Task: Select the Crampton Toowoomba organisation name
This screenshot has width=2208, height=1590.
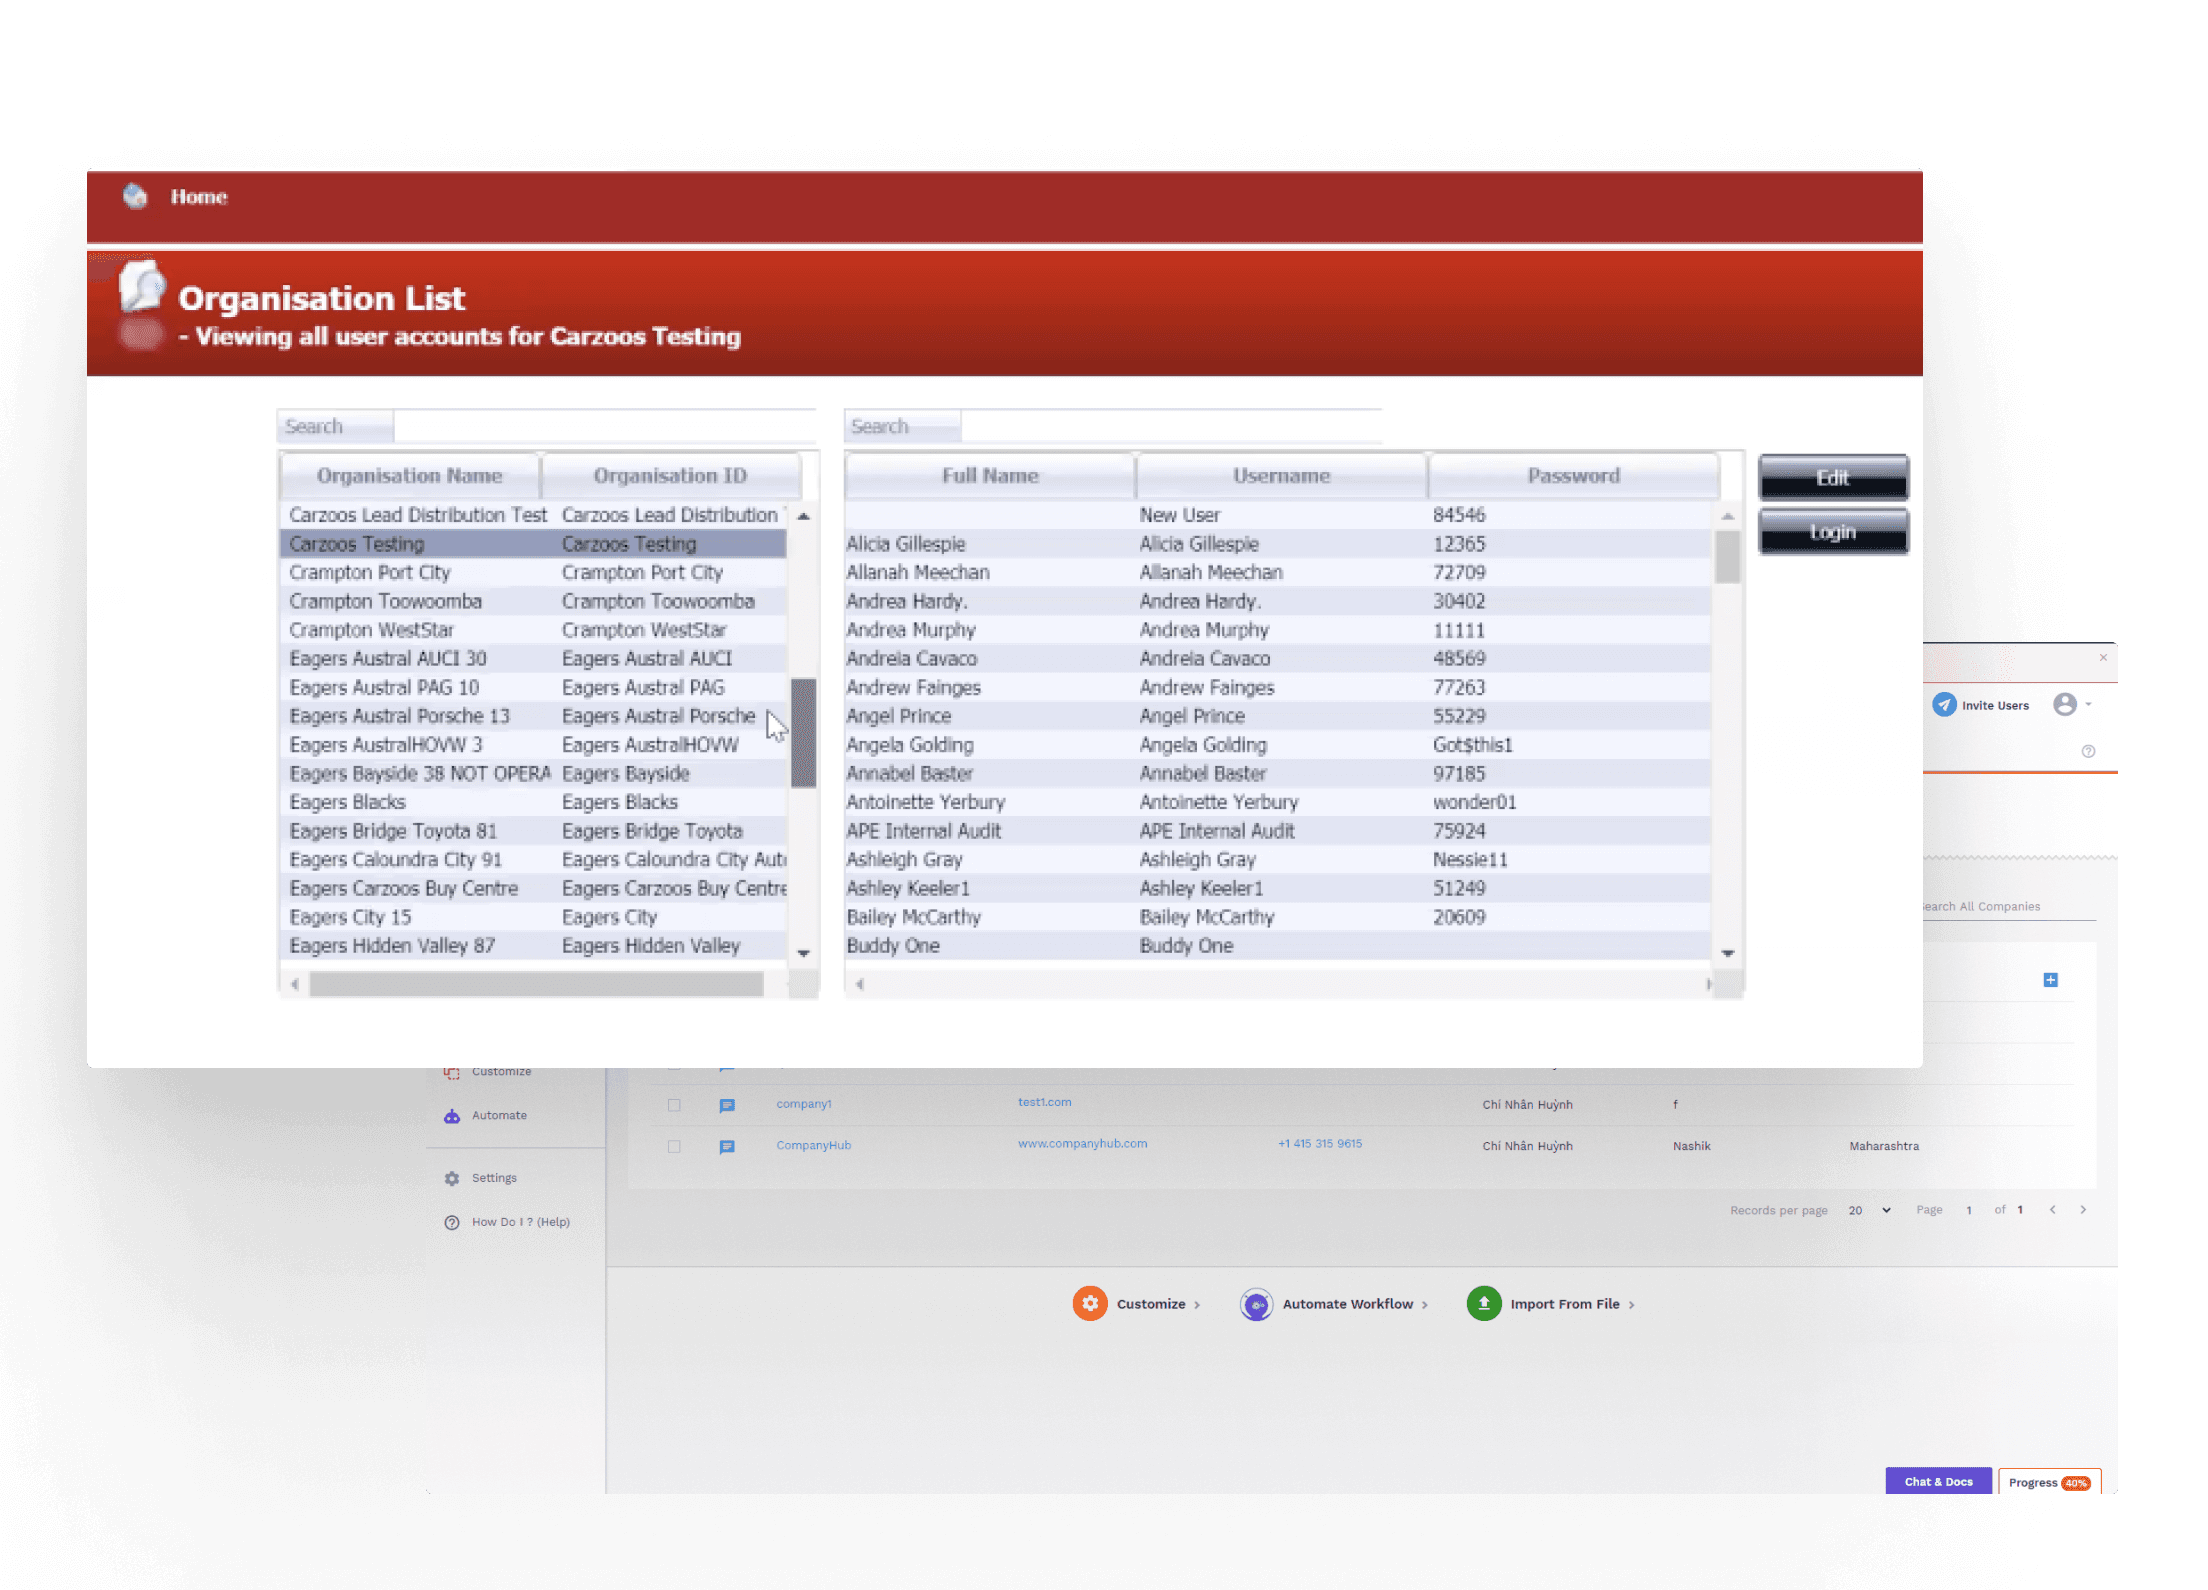Action: coord(386,602)
